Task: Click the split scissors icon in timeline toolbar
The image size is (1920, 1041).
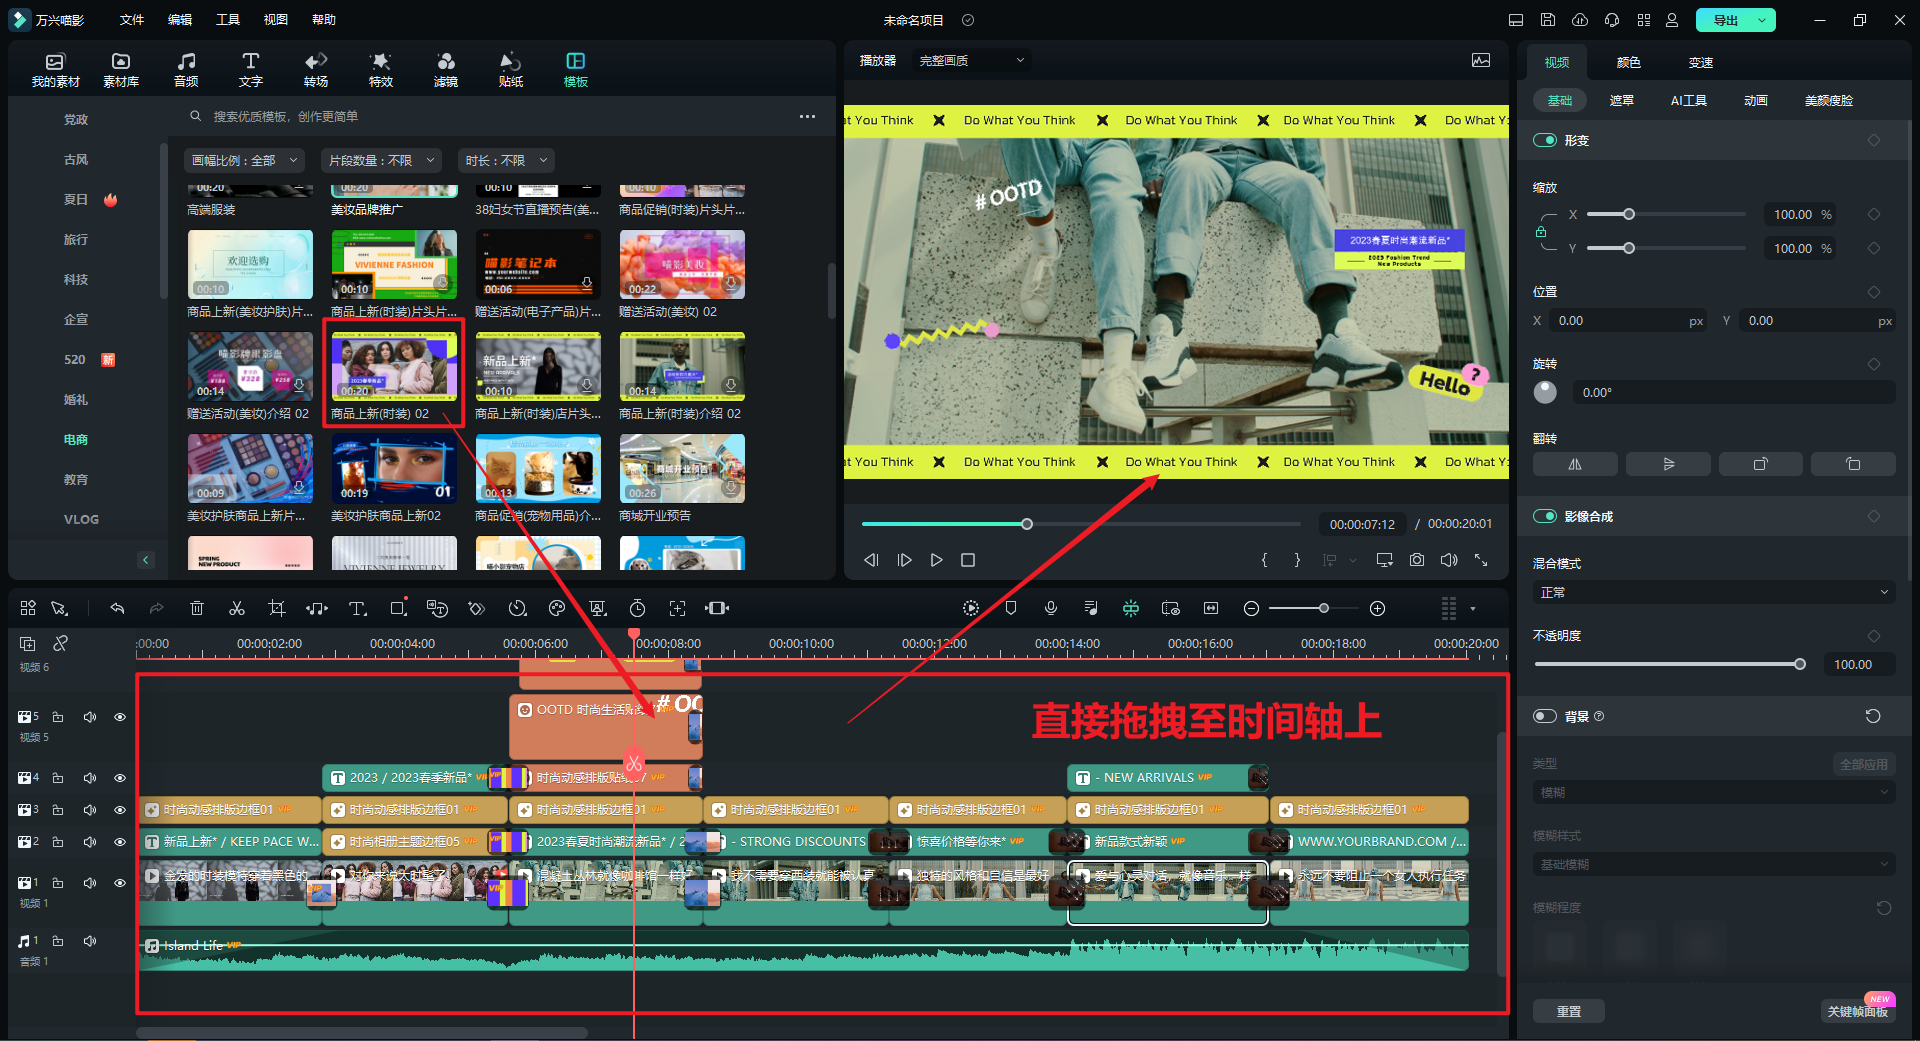Action: point(237,608)
